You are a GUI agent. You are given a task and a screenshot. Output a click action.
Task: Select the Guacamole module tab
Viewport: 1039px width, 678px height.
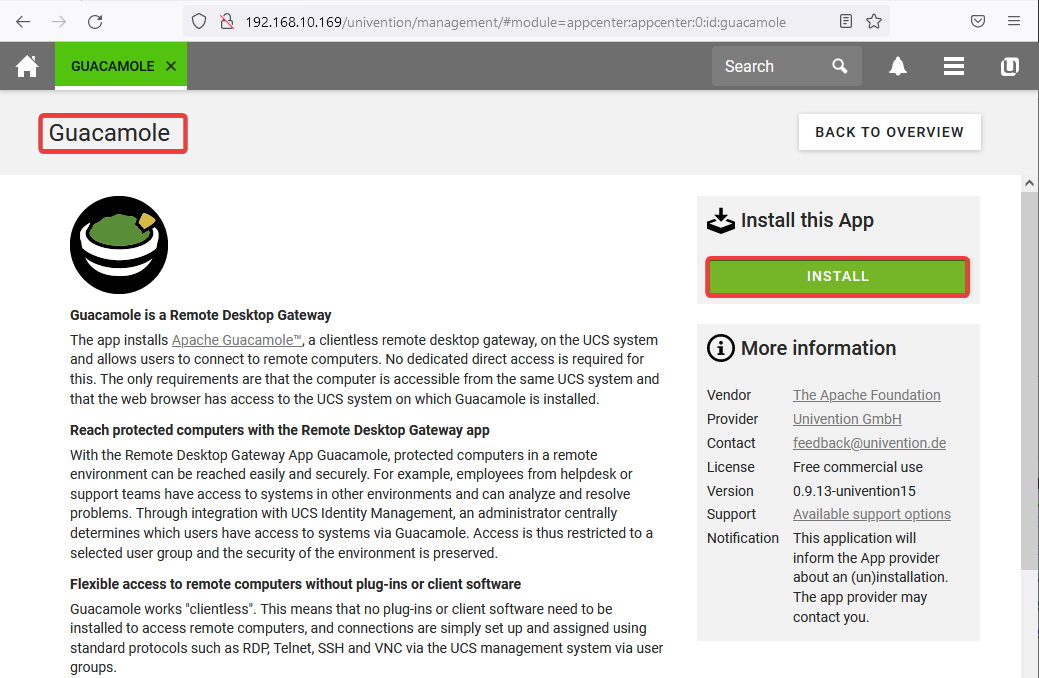coord(112,66)
